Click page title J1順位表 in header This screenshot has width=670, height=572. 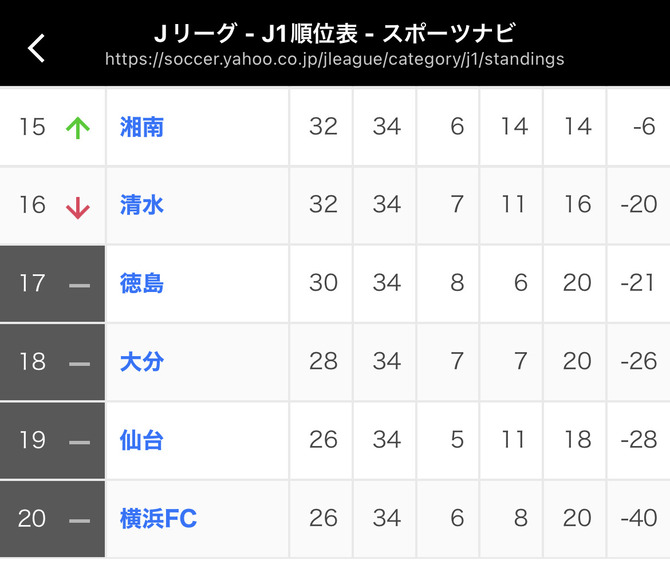310,33
